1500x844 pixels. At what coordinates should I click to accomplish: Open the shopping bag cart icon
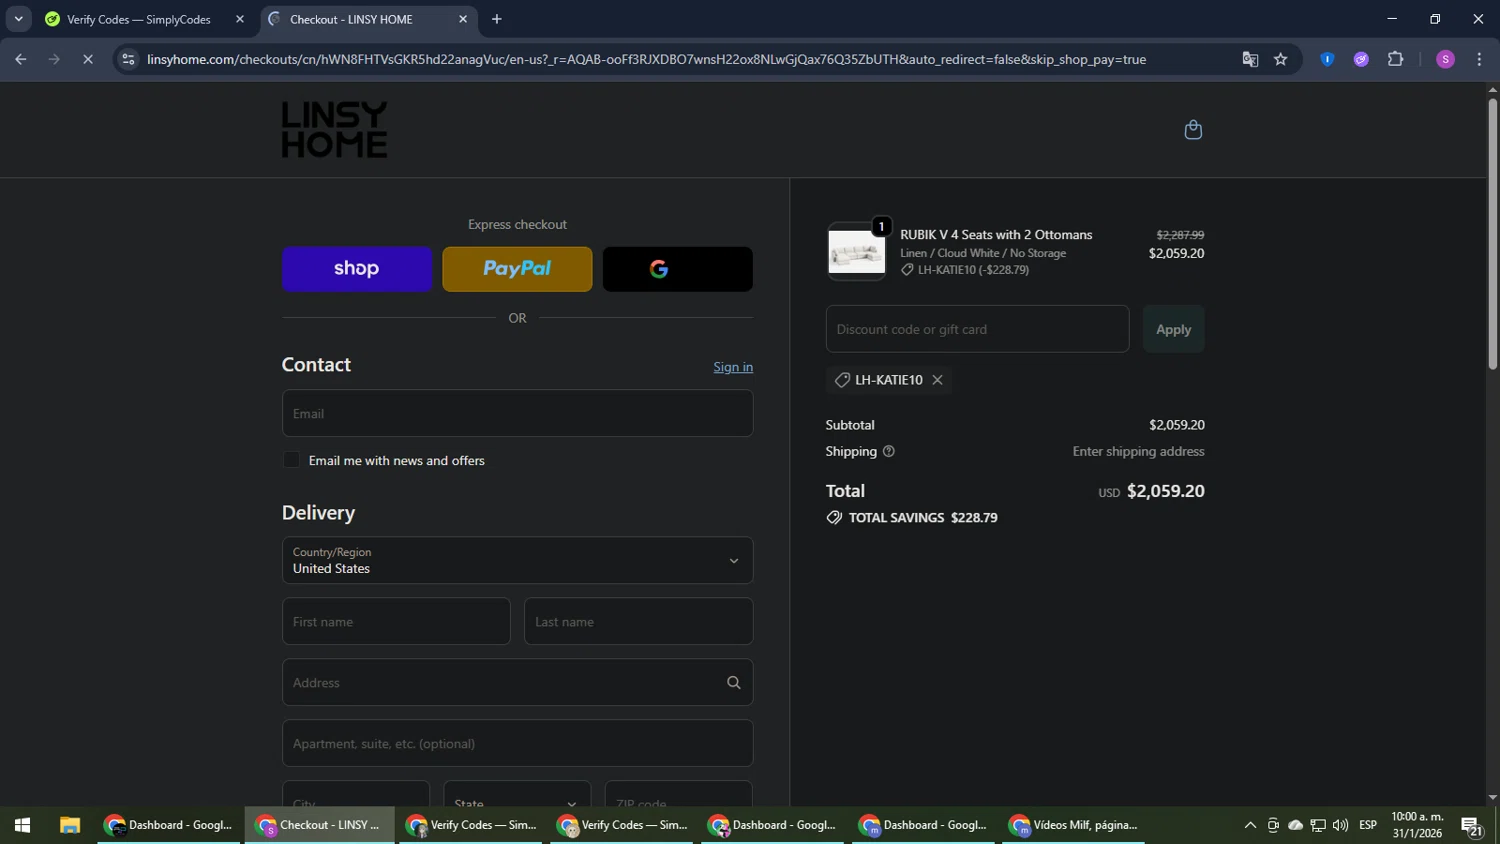[x=1193, y=130]
